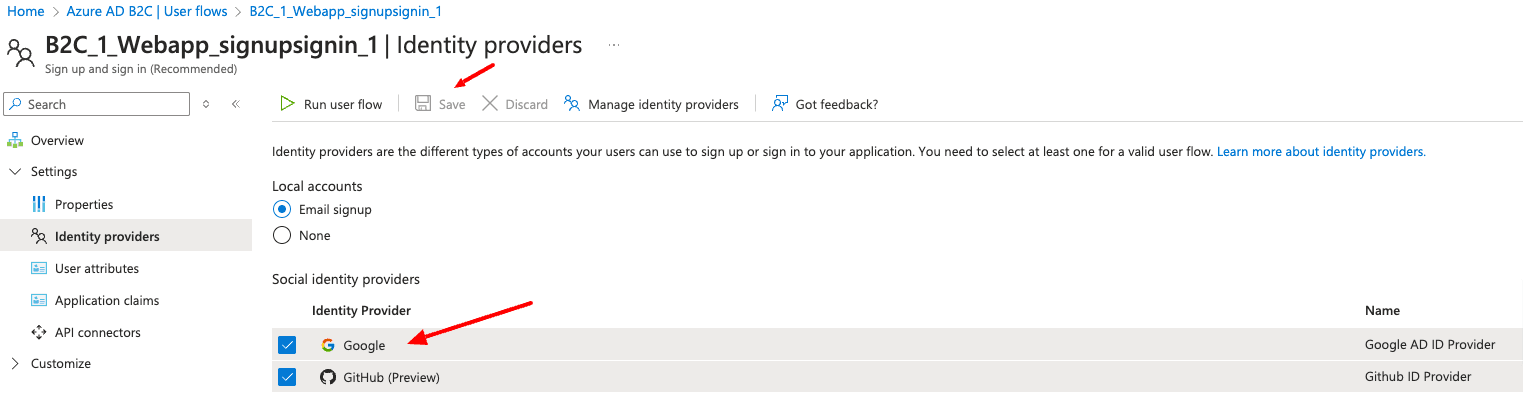Uncheck the GitHub (Preview) checkbox
This screenshot has width=1523, height=393.
click(x=287, y=377)
